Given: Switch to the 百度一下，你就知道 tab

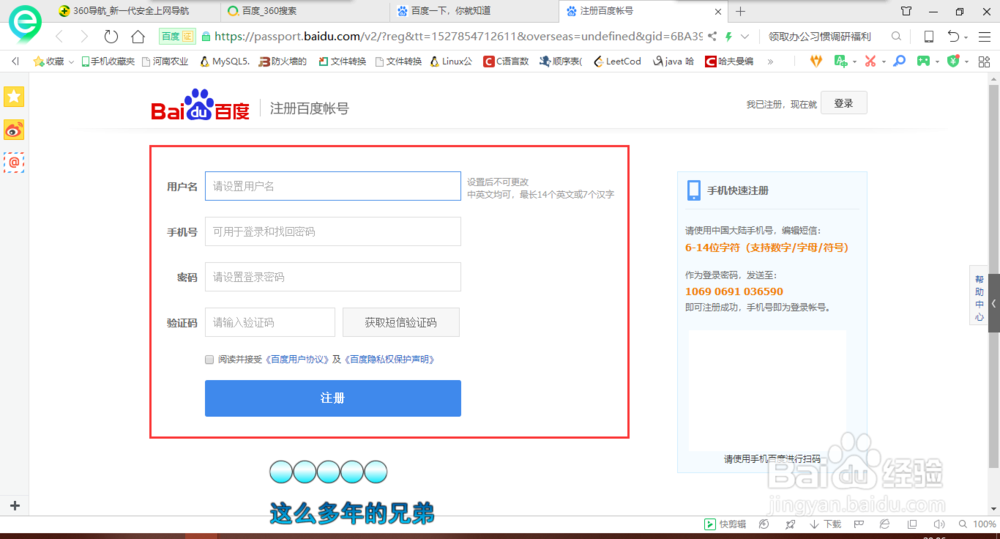Looking at the screenshot, I should [x=472, y=11].
